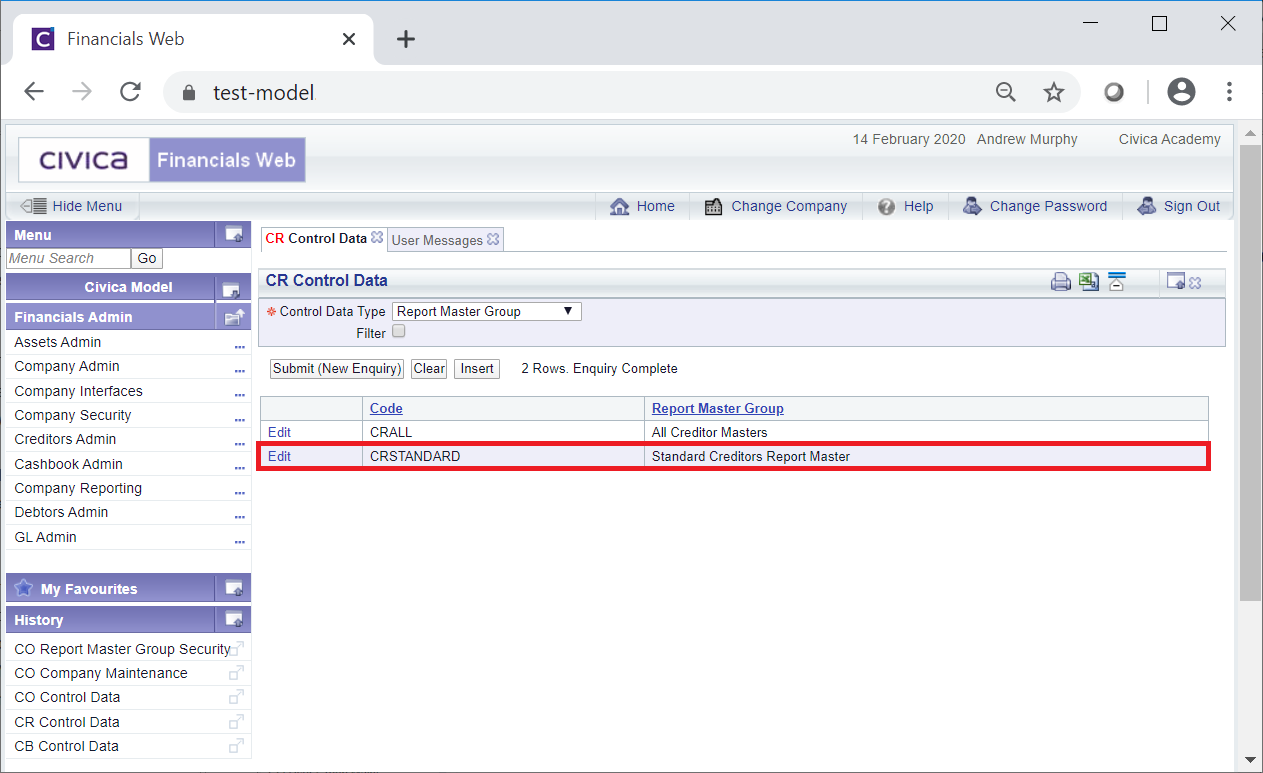Collapse the History panel
The width and height of the screenshot is (1263, 773).
(234, 620)
